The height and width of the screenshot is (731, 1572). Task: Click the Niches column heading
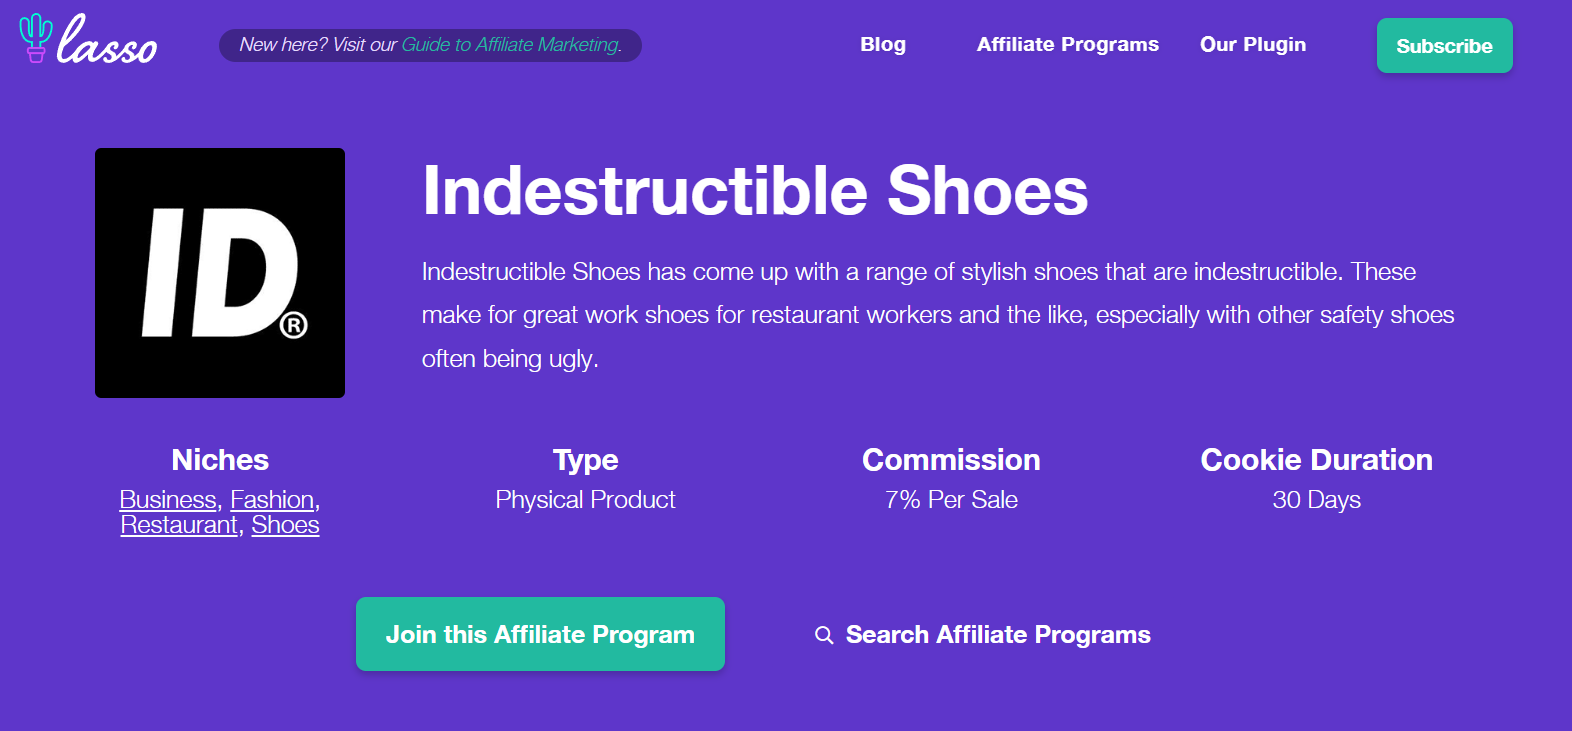coord(220,460)
